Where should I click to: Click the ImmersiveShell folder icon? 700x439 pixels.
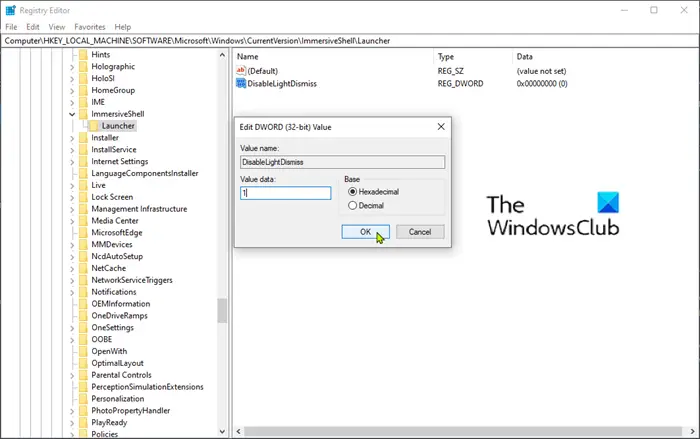click(x=83, y=114)
